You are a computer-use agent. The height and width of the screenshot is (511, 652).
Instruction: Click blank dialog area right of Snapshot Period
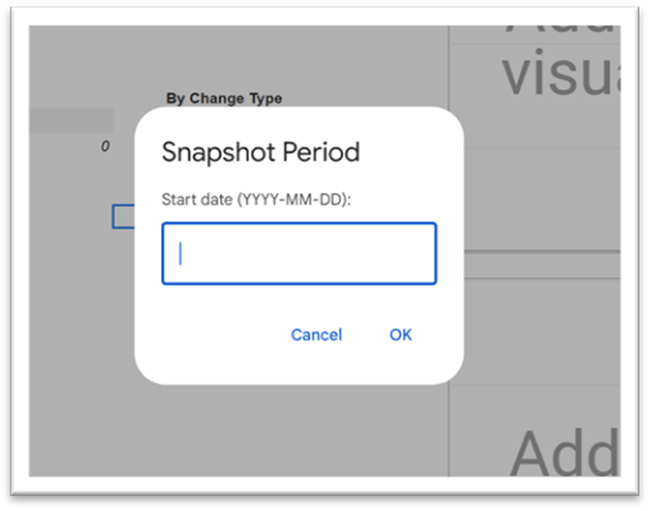(410, 153)
